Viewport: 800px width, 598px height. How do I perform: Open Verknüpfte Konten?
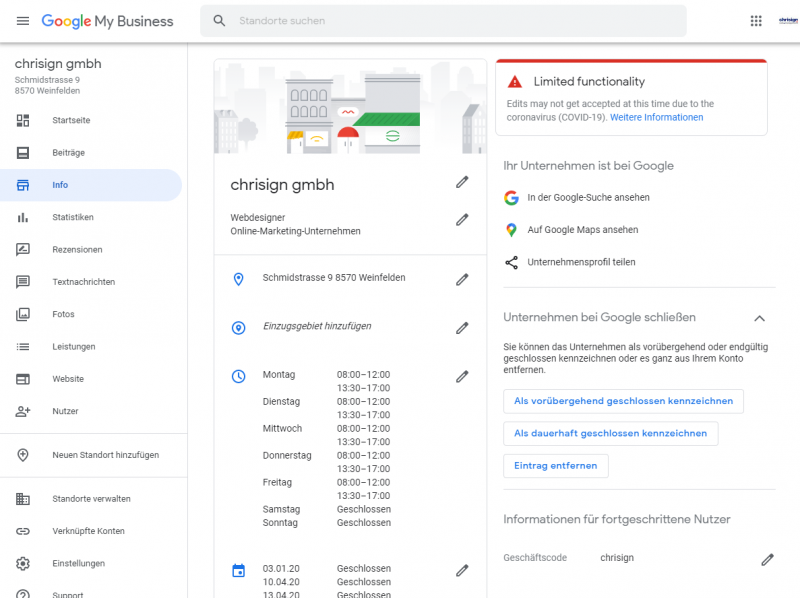(91, 531)
